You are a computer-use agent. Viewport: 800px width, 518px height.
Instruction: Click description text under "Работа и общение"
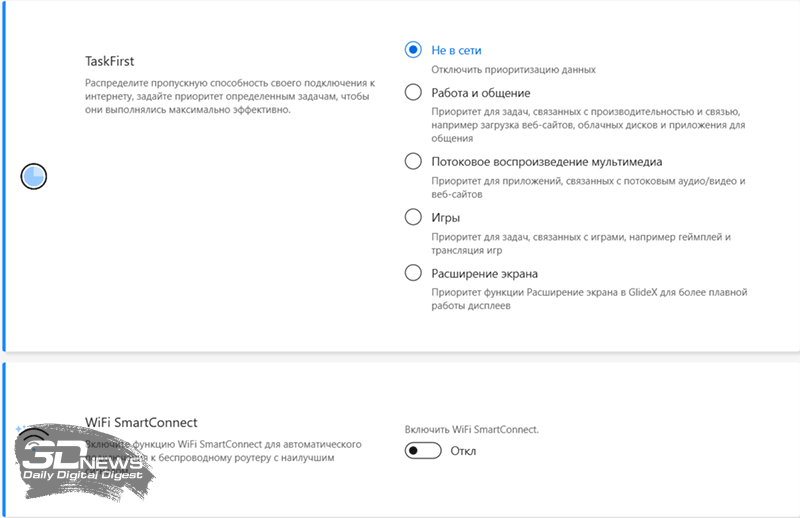point(588,126)
